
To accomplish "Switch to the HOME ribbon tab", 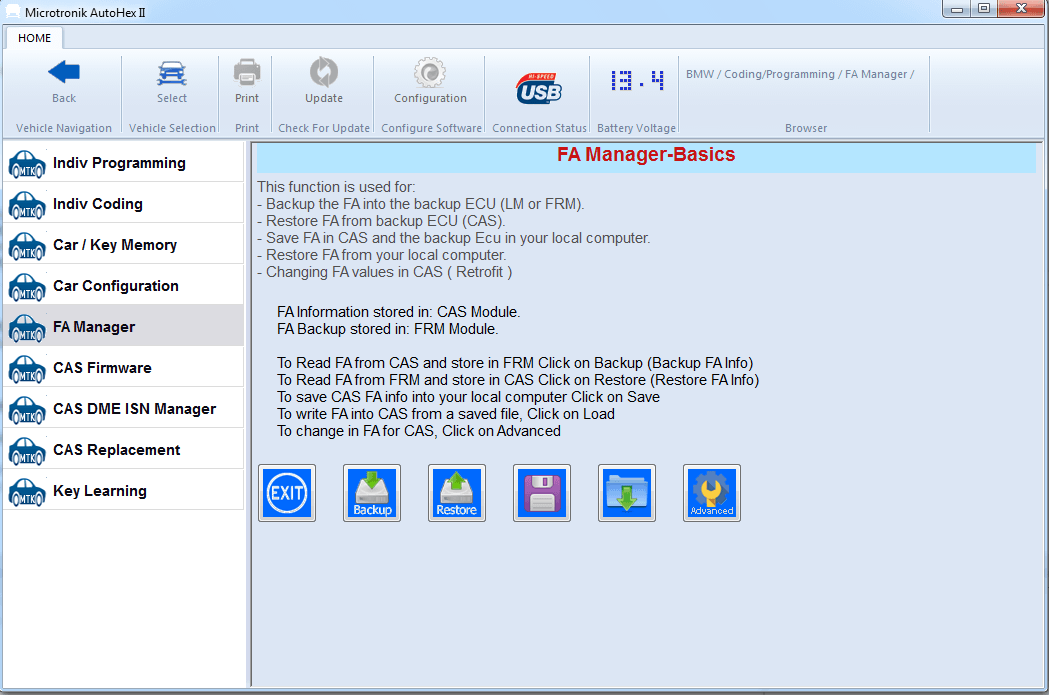I will [34, 38].
